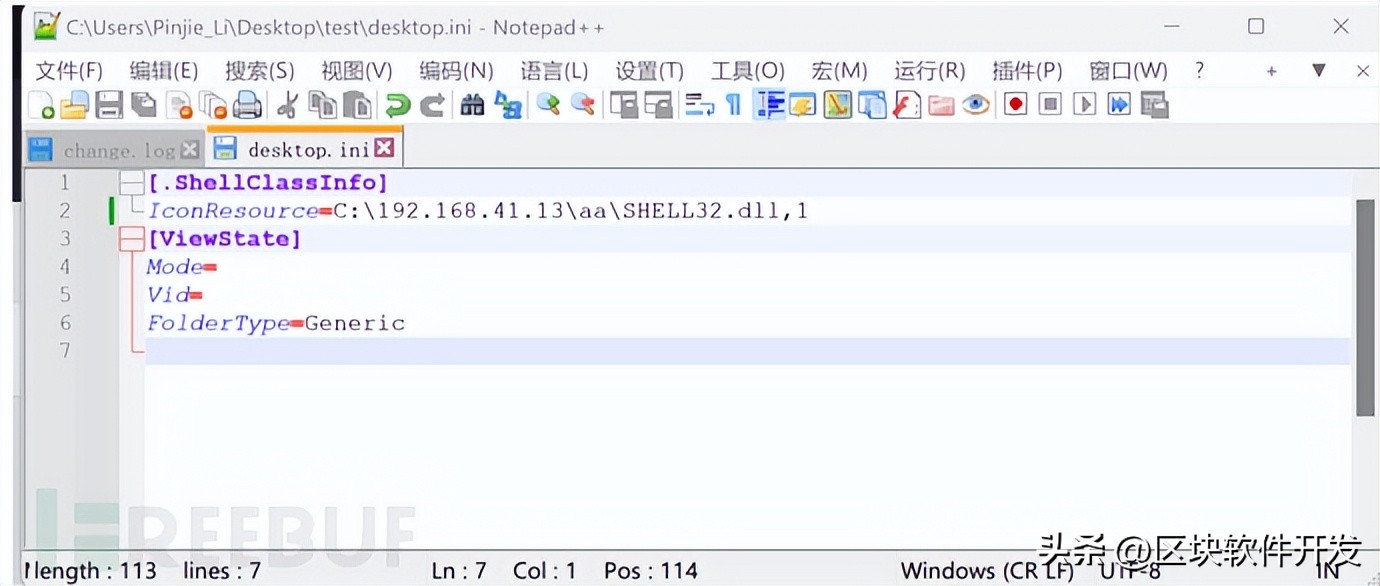Open the 编码(N) menu

[x=456, y=71]
